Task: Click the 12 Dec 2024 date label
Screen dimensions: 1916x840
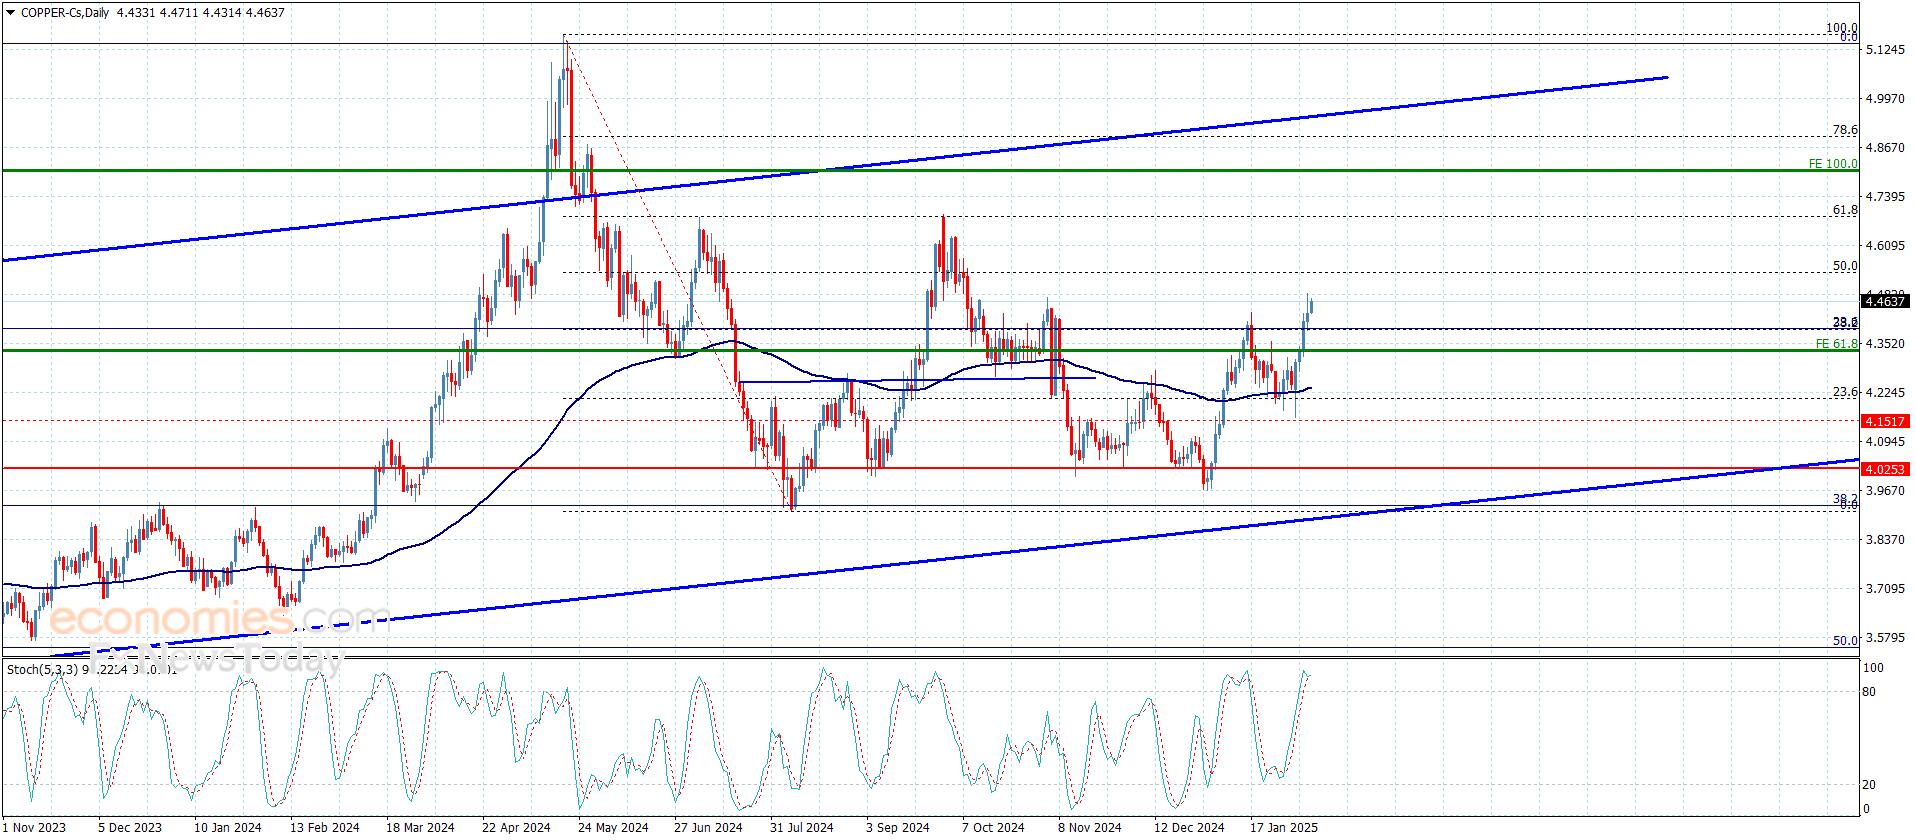Action: (1189, 827)
